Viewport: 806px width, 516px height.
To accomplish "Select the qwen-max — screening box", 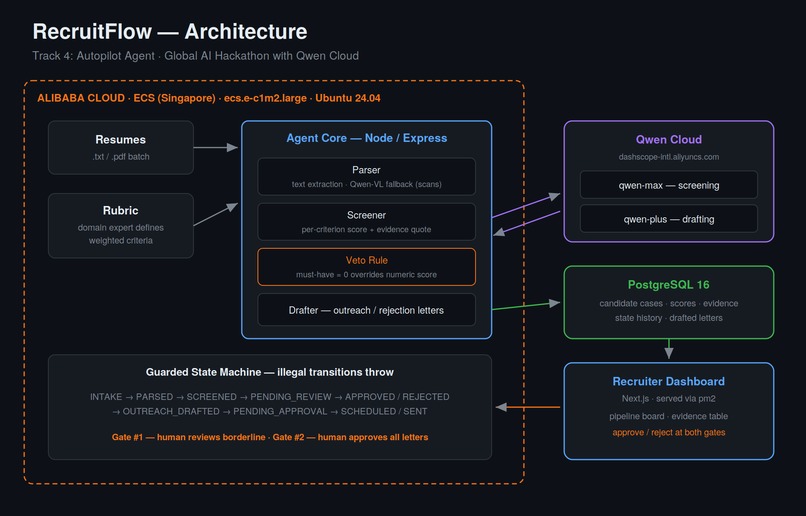I will click(669, 185).
